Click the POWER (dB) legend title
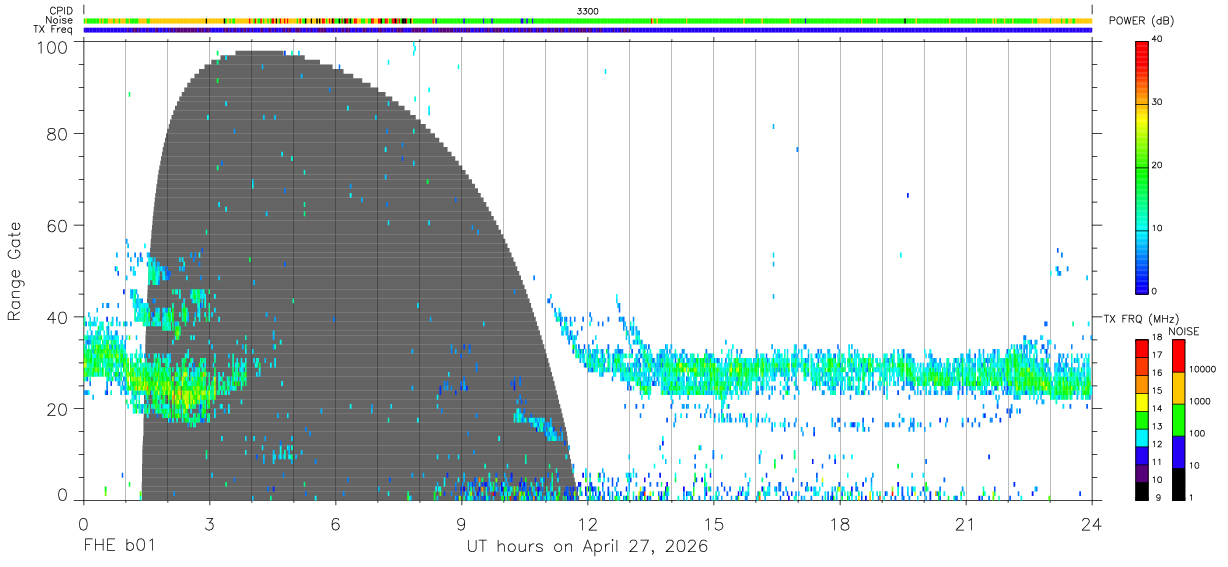1228x567 pixels. click(x=1140, y=21)
